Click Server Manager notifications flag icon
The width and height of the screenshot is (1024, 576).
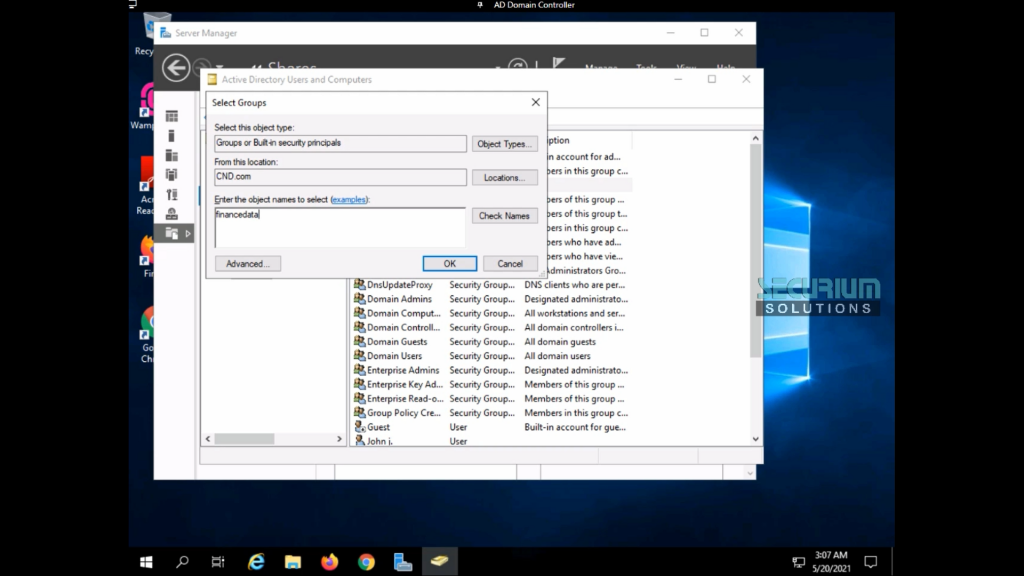click(558, 63)
